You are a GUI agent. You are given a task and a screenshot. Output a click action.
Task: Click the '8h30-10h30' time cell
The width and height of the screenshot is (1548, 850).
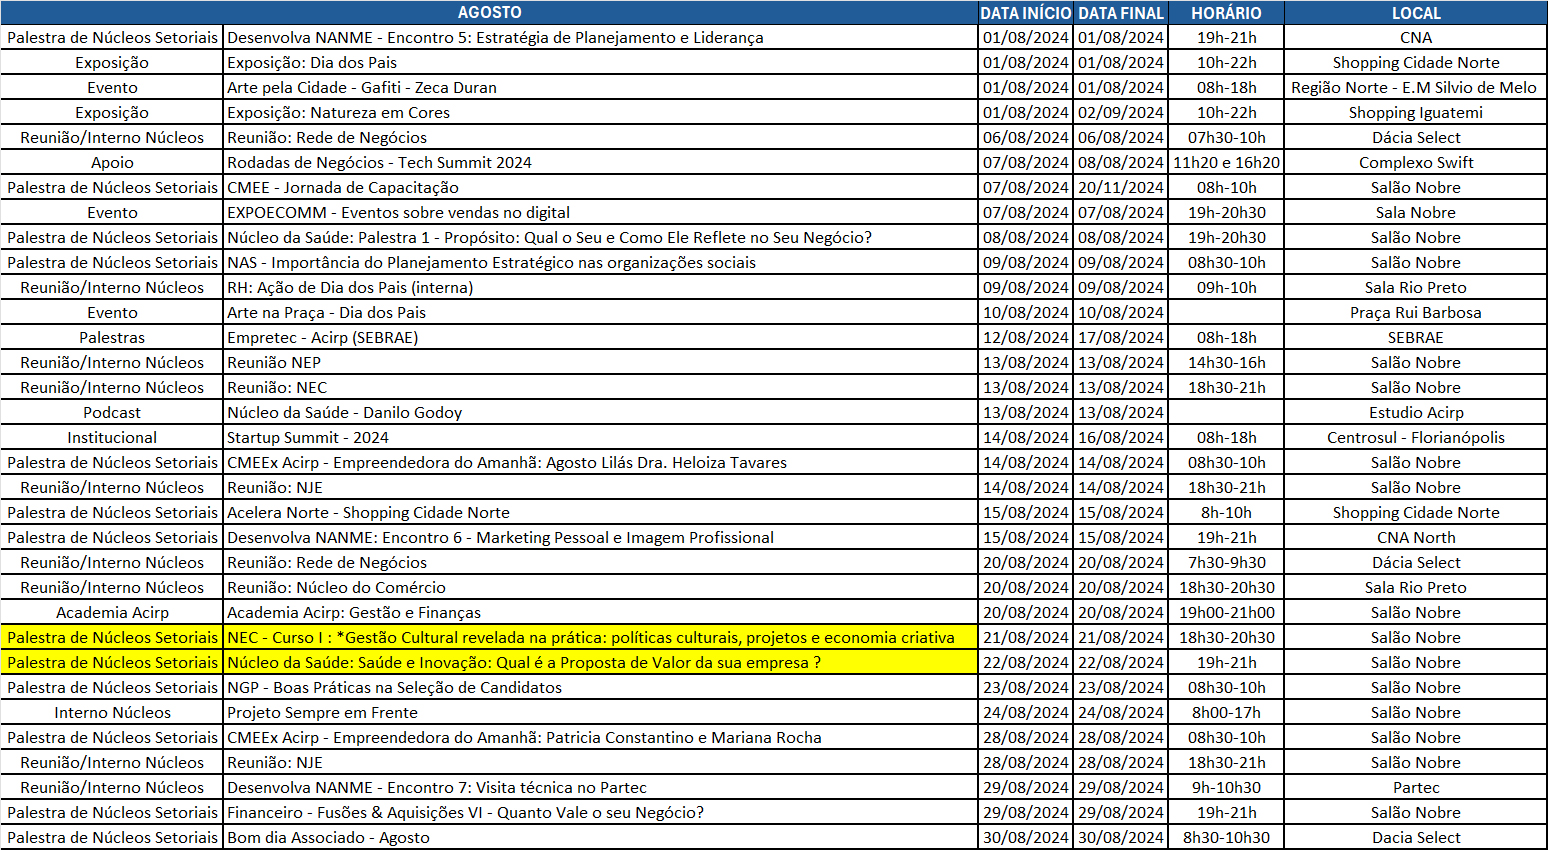pyautogui.click(x=1226, y=837)
